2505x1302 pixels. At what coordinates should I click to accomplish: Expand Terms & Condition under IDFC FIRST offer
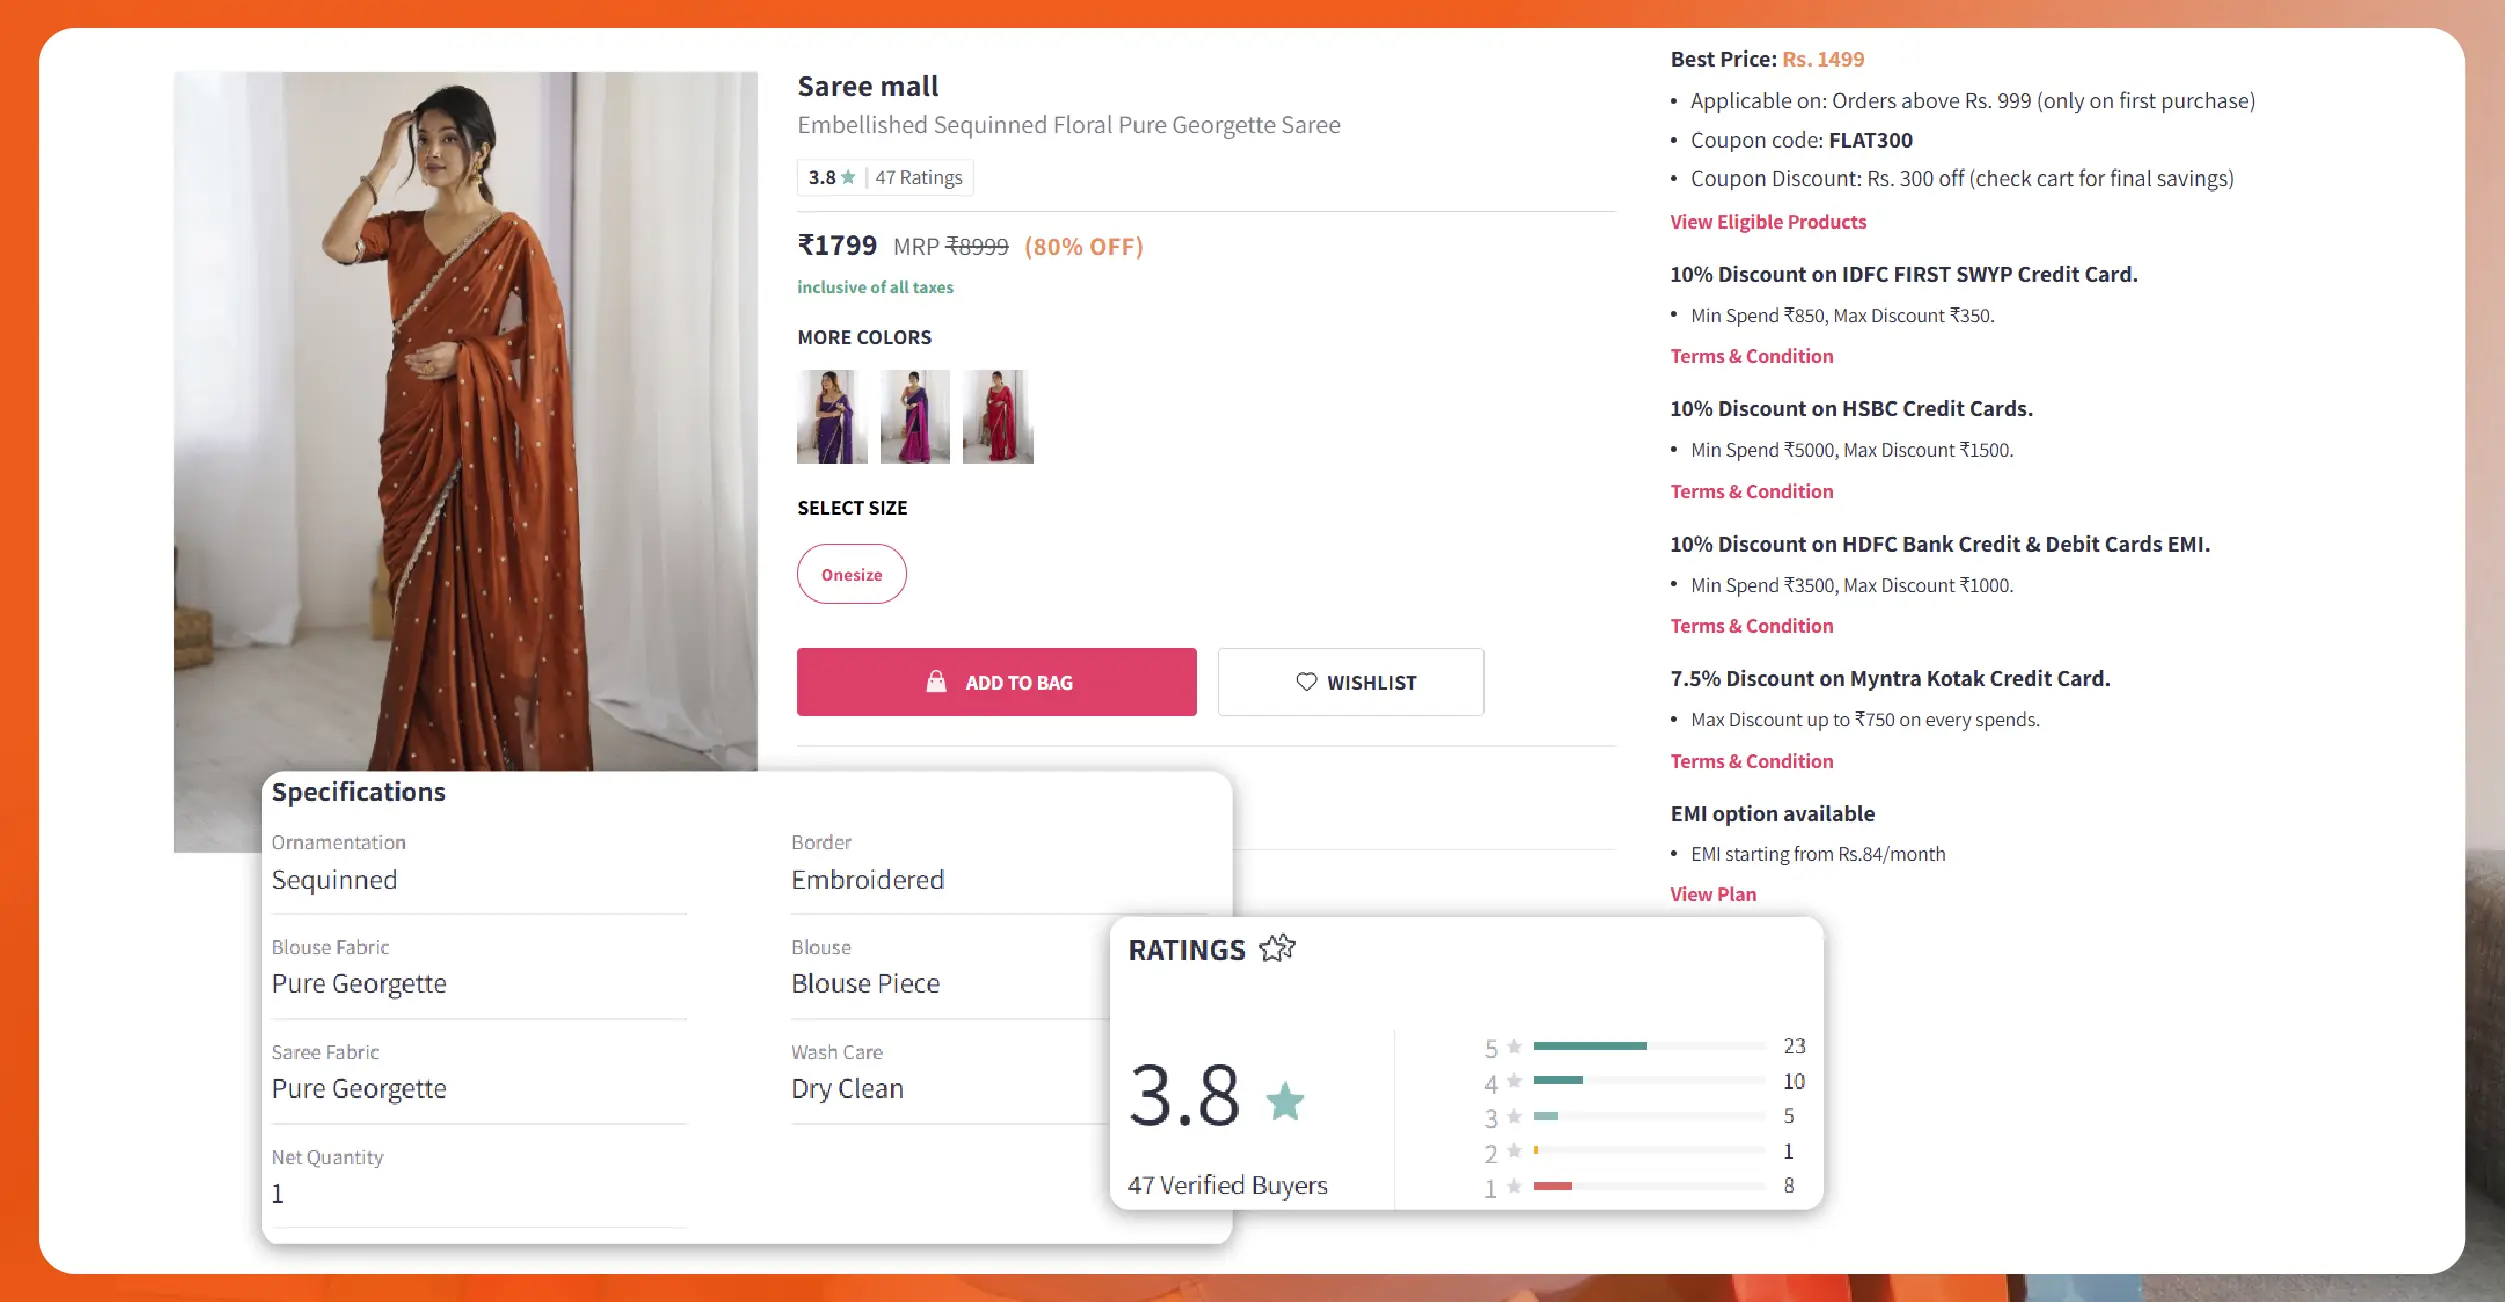click(x=1751, y=356)
